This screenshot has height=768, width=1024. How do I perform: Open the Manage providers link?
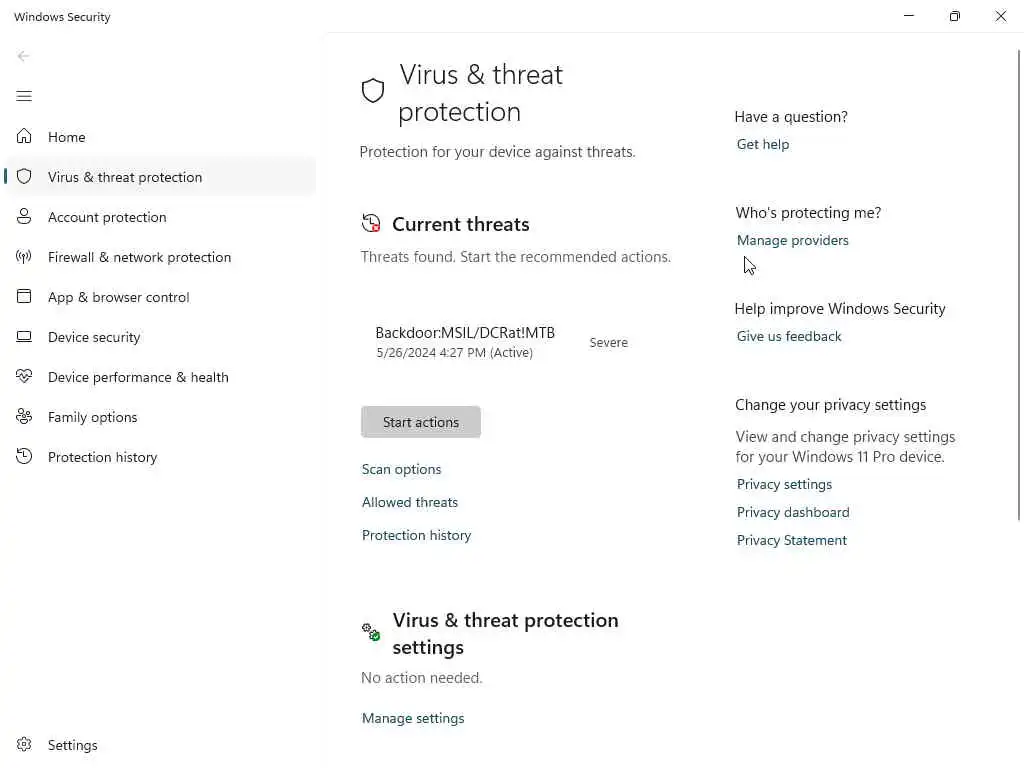coord(792,240)
